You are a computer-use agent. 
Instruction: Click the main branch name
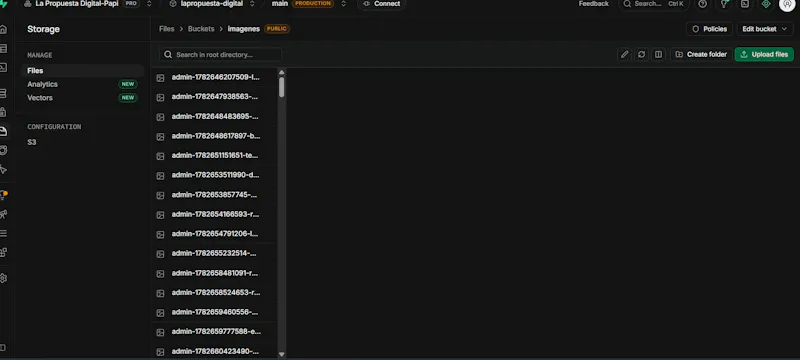point(280,4)
